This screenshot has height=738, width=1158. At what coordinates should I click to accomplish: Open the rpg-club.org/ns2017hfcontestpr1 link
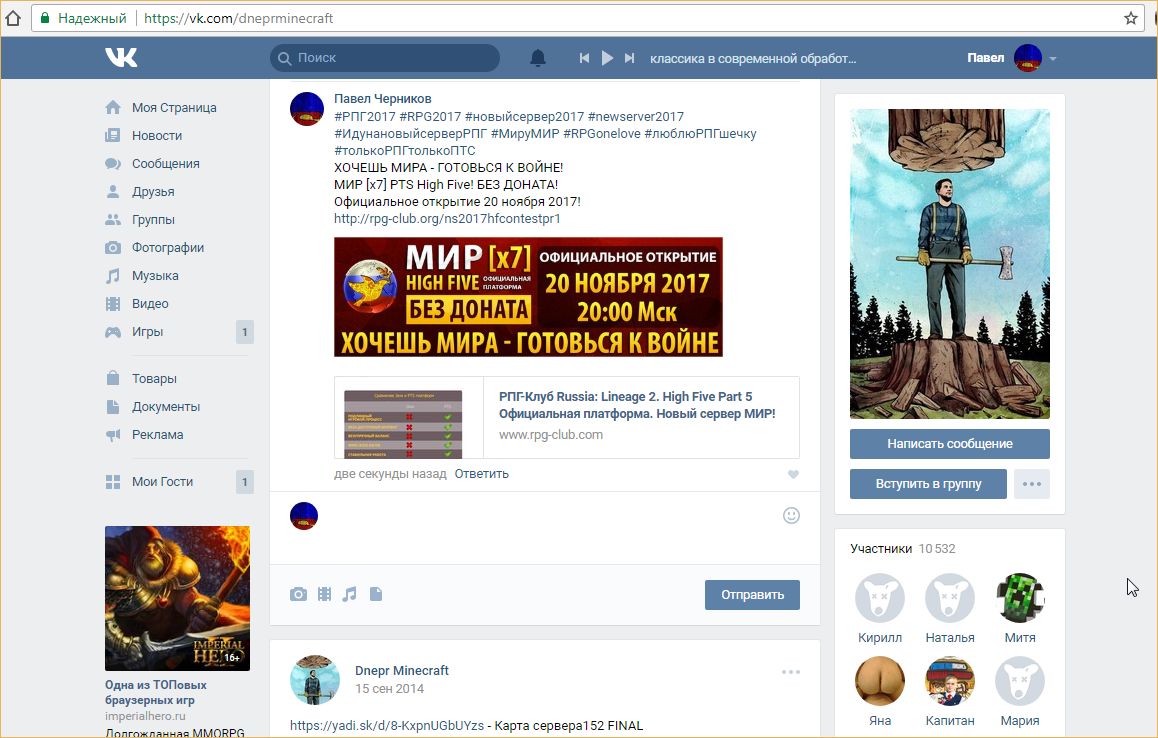pos(448,219)
